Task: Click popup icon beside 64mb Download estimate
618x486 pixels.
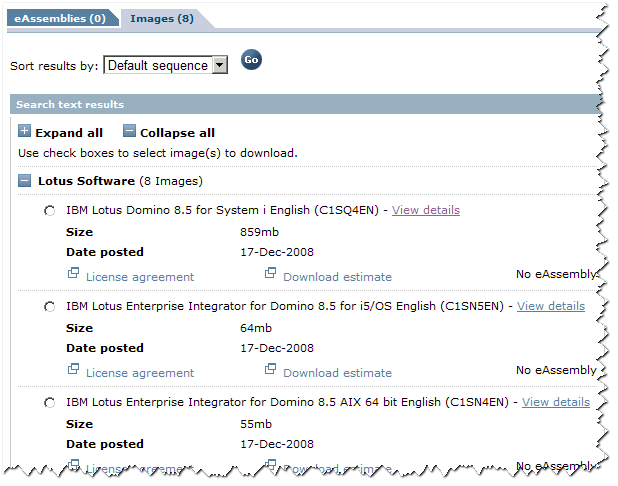Action: [270, 369]
